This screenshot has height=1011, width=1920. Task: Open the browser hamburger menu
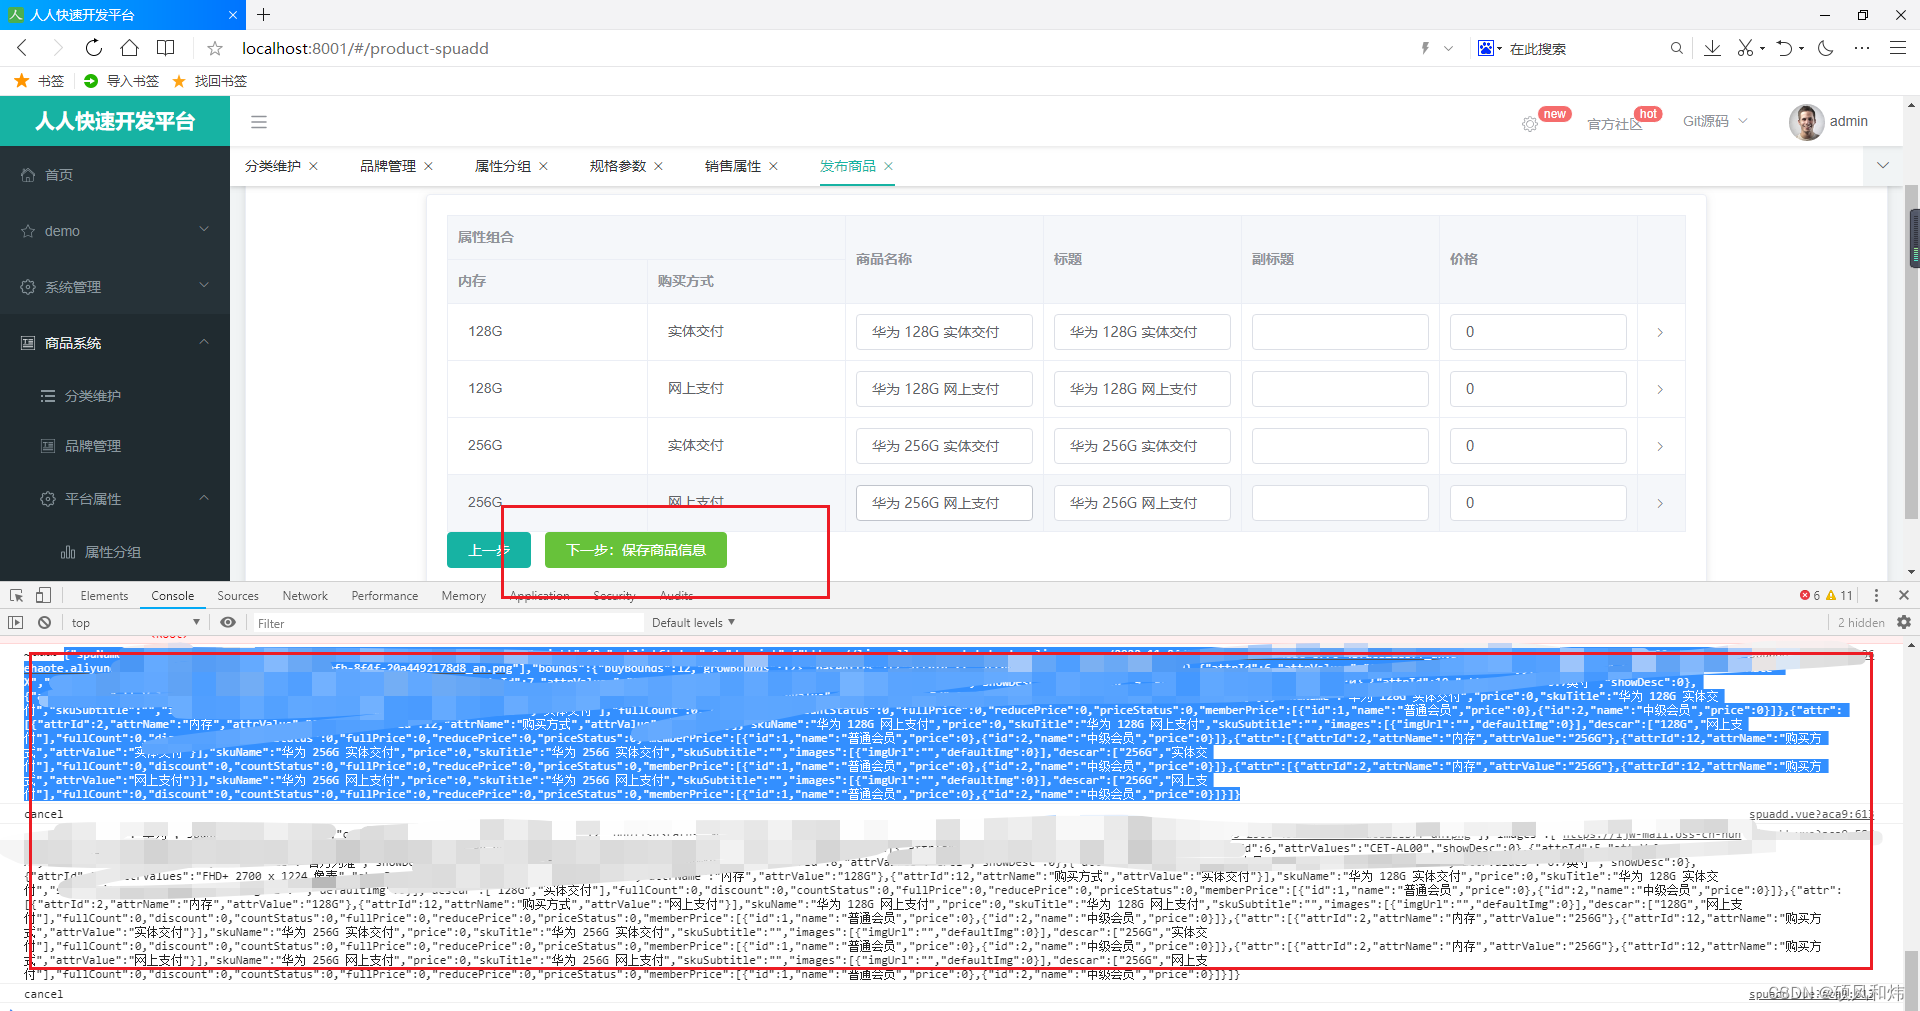(x=1897, y=48)
